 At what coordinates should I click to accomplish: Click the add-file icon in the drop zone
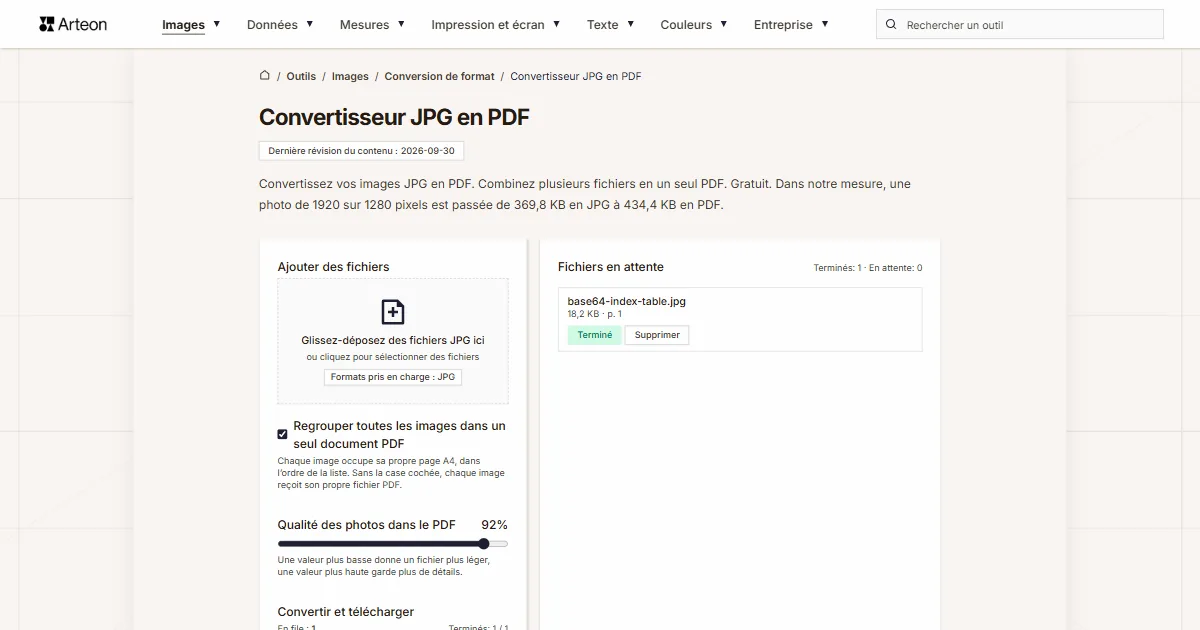pyautogui.click(x=393, y=312)
